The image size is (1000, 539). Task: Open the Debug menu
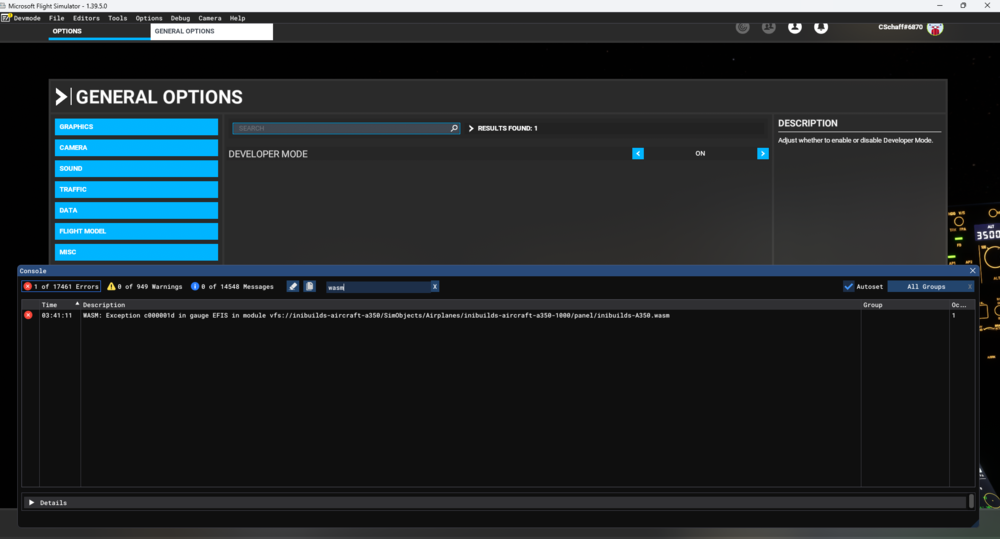tap(180, 18)
